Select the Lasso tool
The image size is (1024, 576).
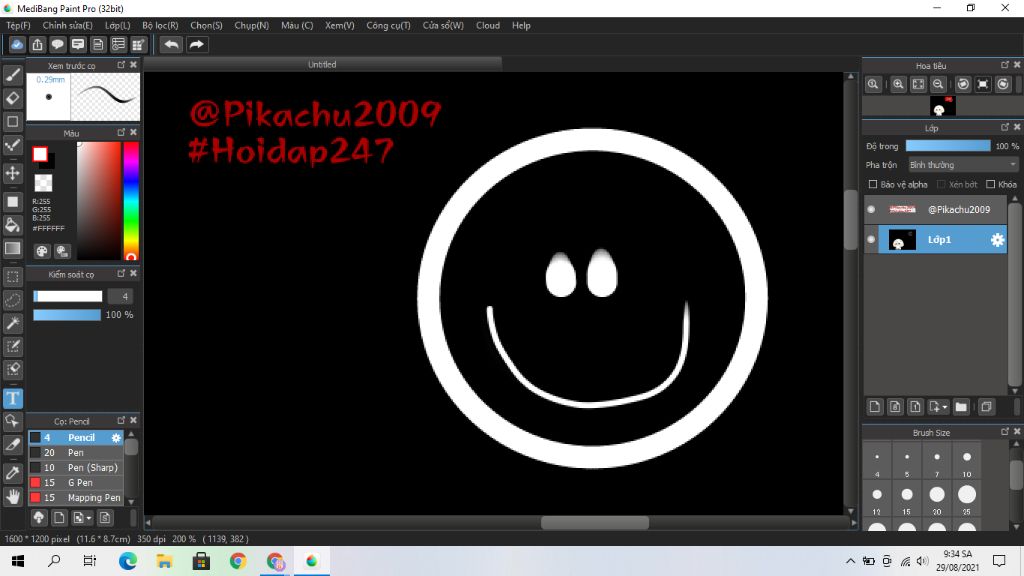click(x=12, y=300)
